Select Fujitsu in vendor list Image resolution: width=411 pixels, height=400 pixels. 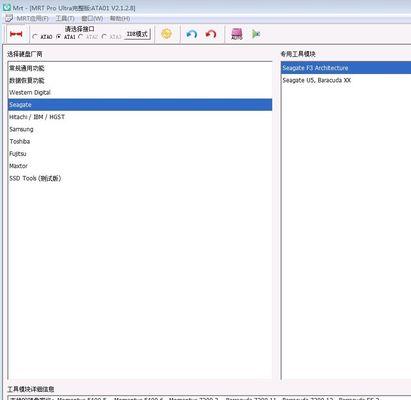[x=140, y=154]
